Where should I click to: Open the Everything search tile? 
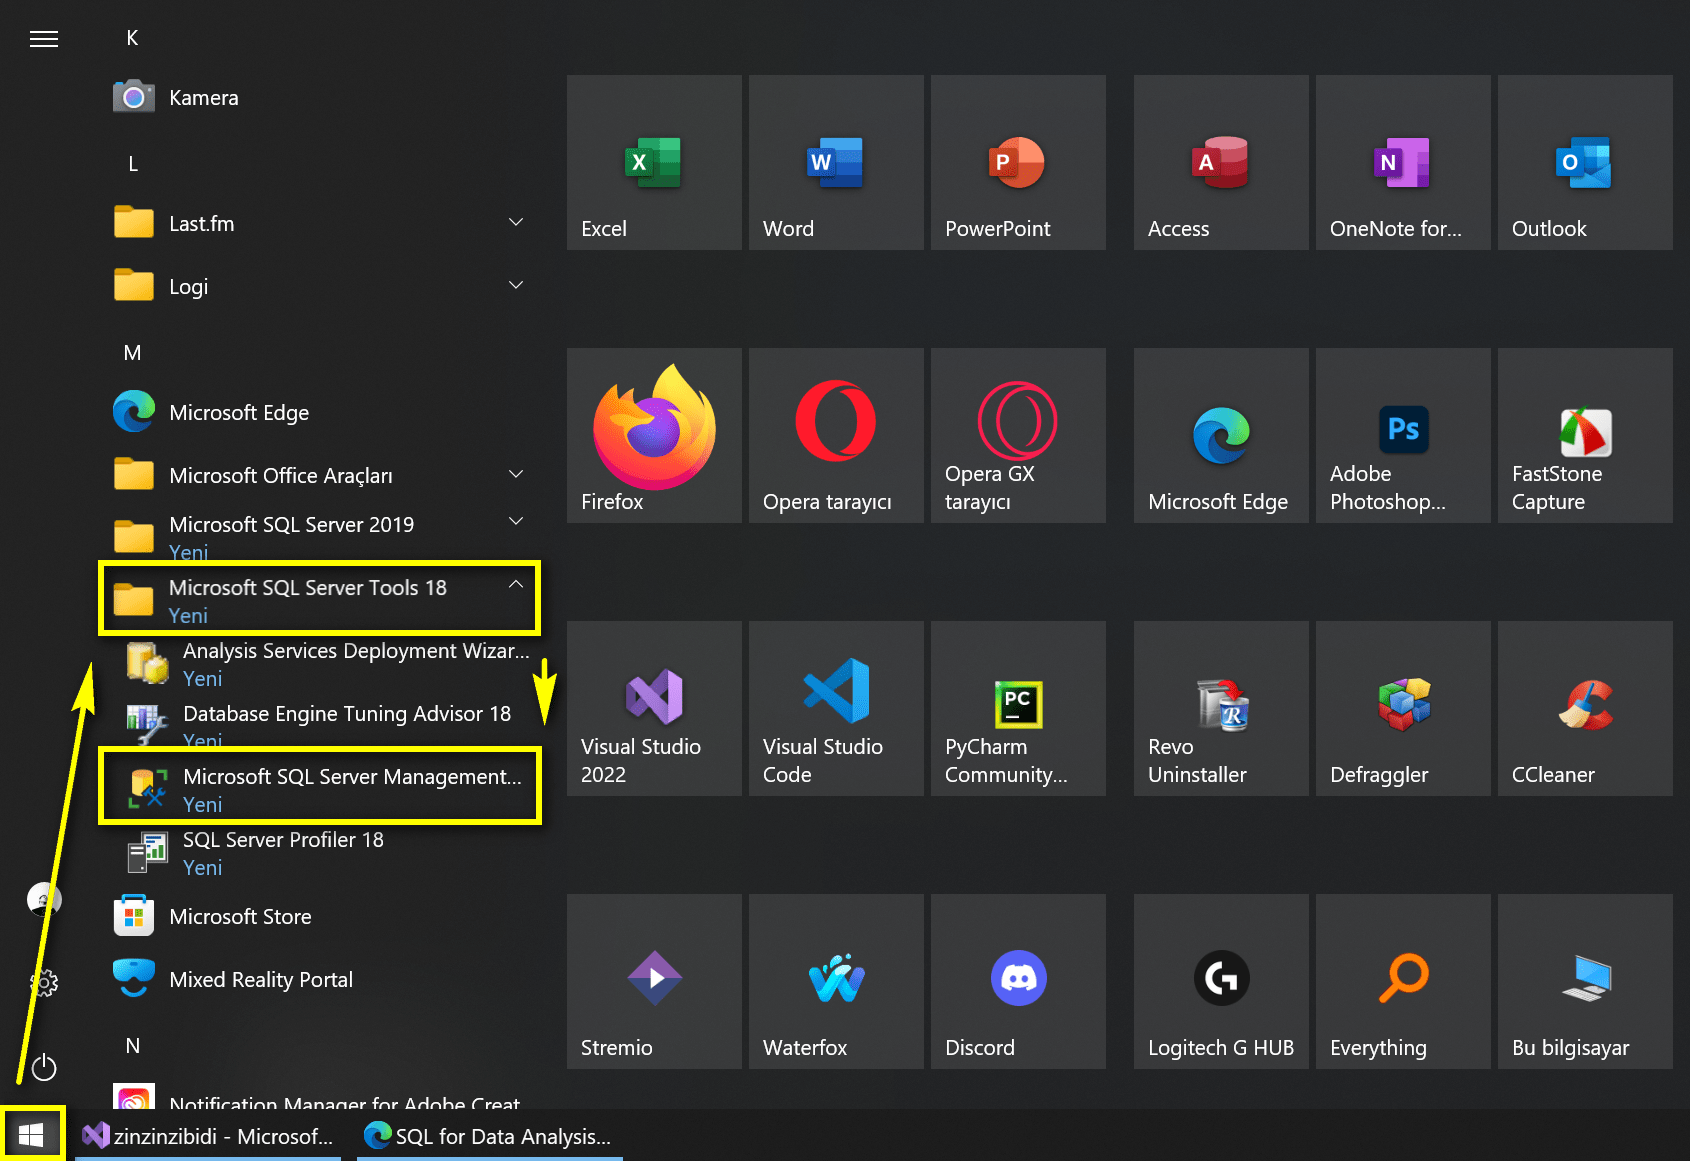point(1403,981)
